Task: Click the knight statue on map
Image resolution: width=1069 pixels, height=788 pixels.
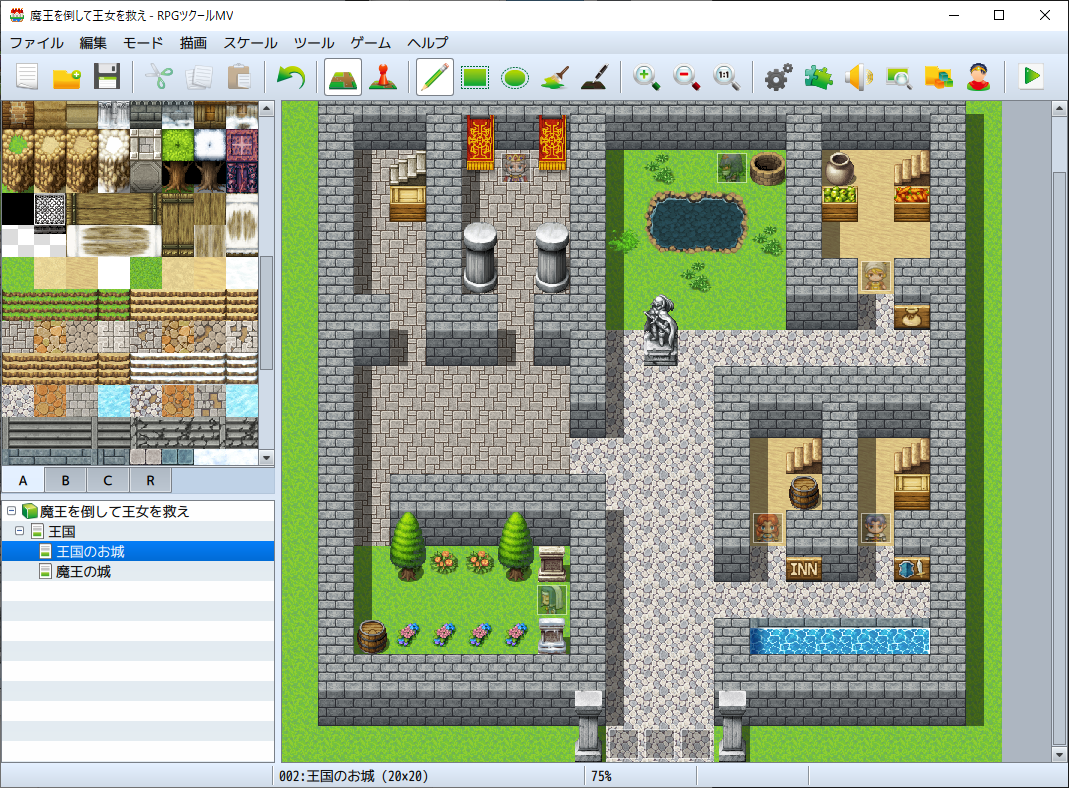Action: click(660, 330)
